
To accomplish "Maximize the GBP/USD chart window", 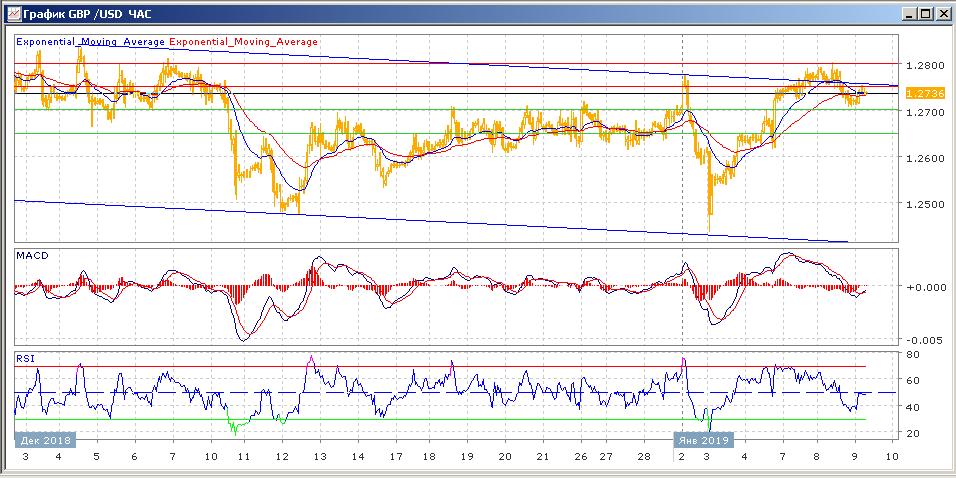I will [x=925, y=13].
